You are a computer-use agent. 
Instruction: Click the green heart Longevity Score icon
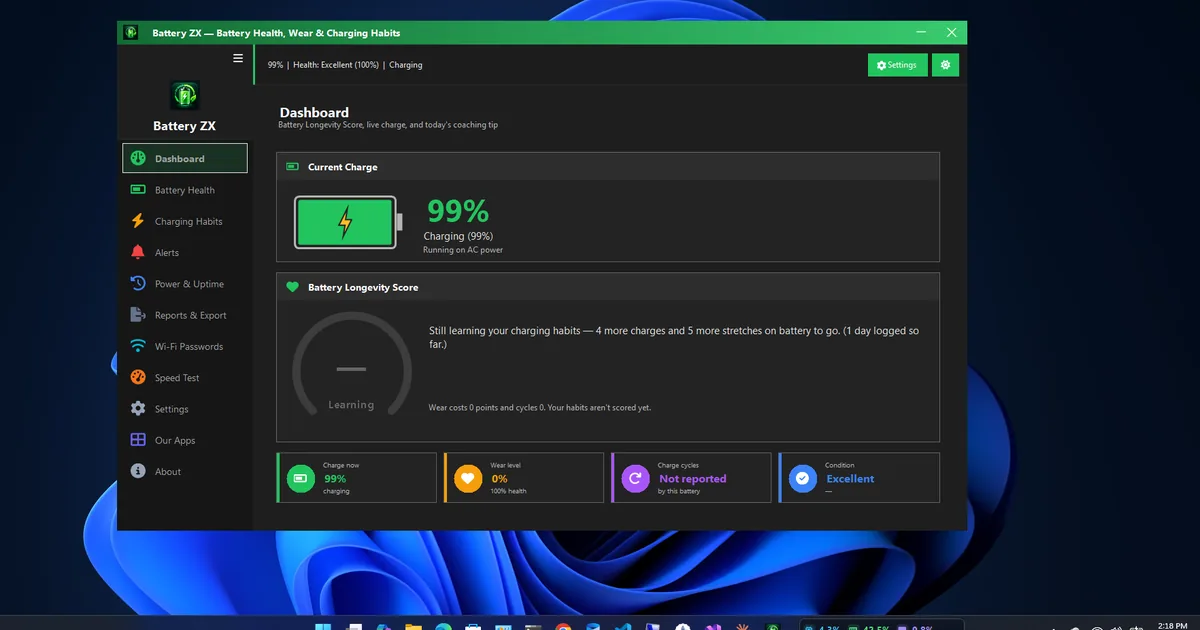point(293,287)
